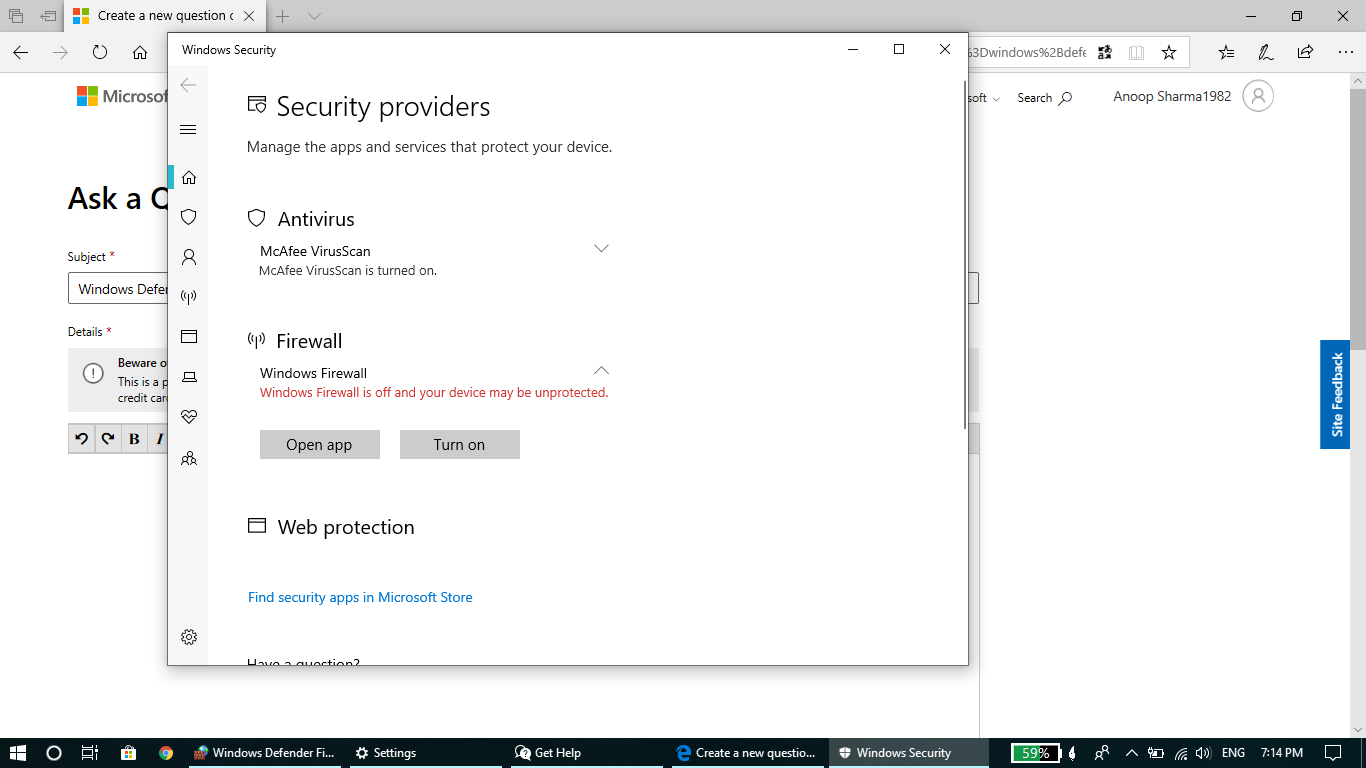Image resolution: width=1366 pixels, height=768 pixels.
Task: Go back using Windows Security back arrow
Action: (188, 86)
